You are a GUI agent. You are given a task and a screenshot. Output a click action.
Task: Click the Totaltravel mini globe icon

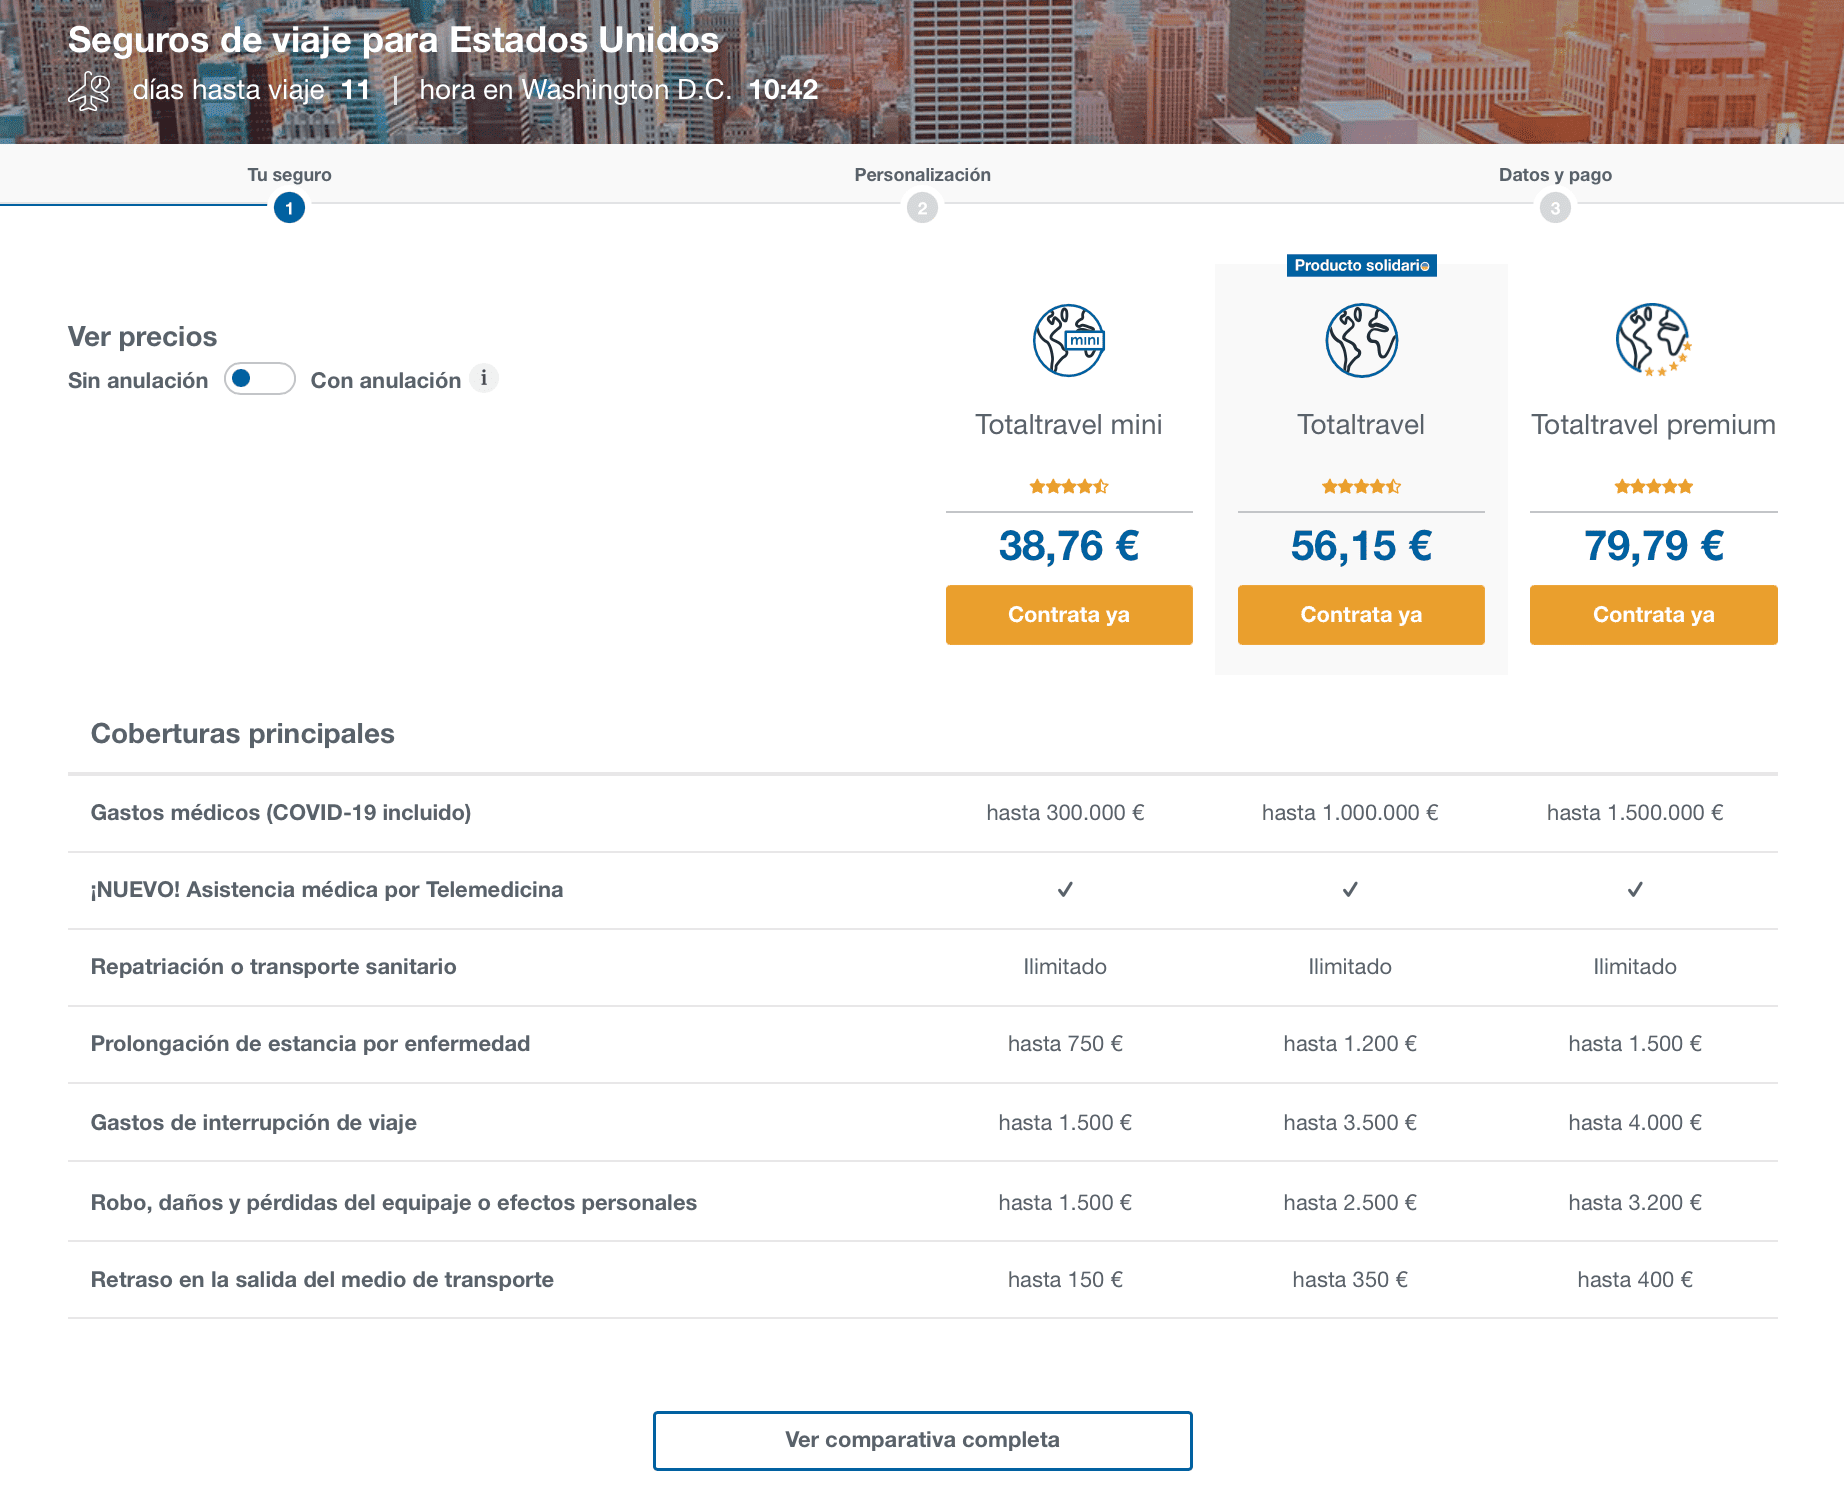(x=1069, y=341)
